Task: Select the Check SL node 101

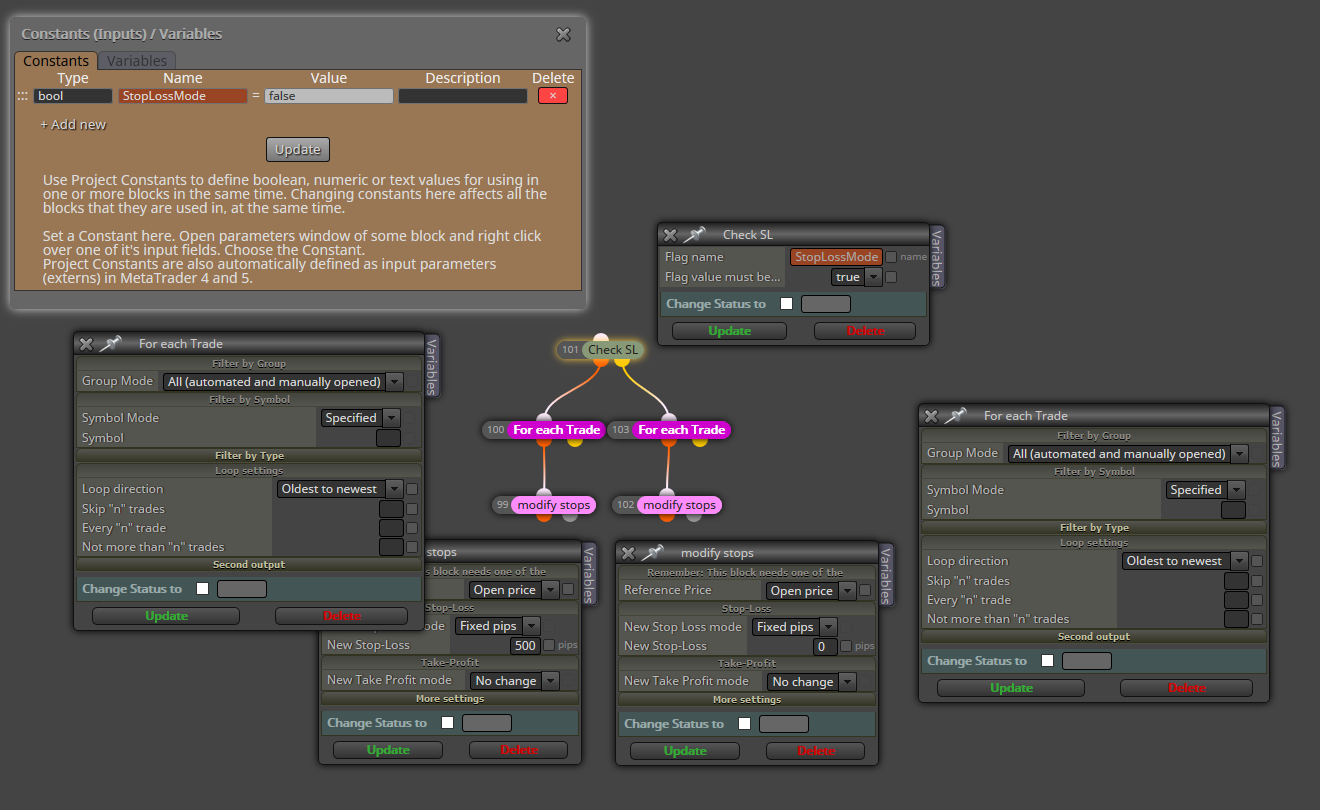Action: (600, 350)
